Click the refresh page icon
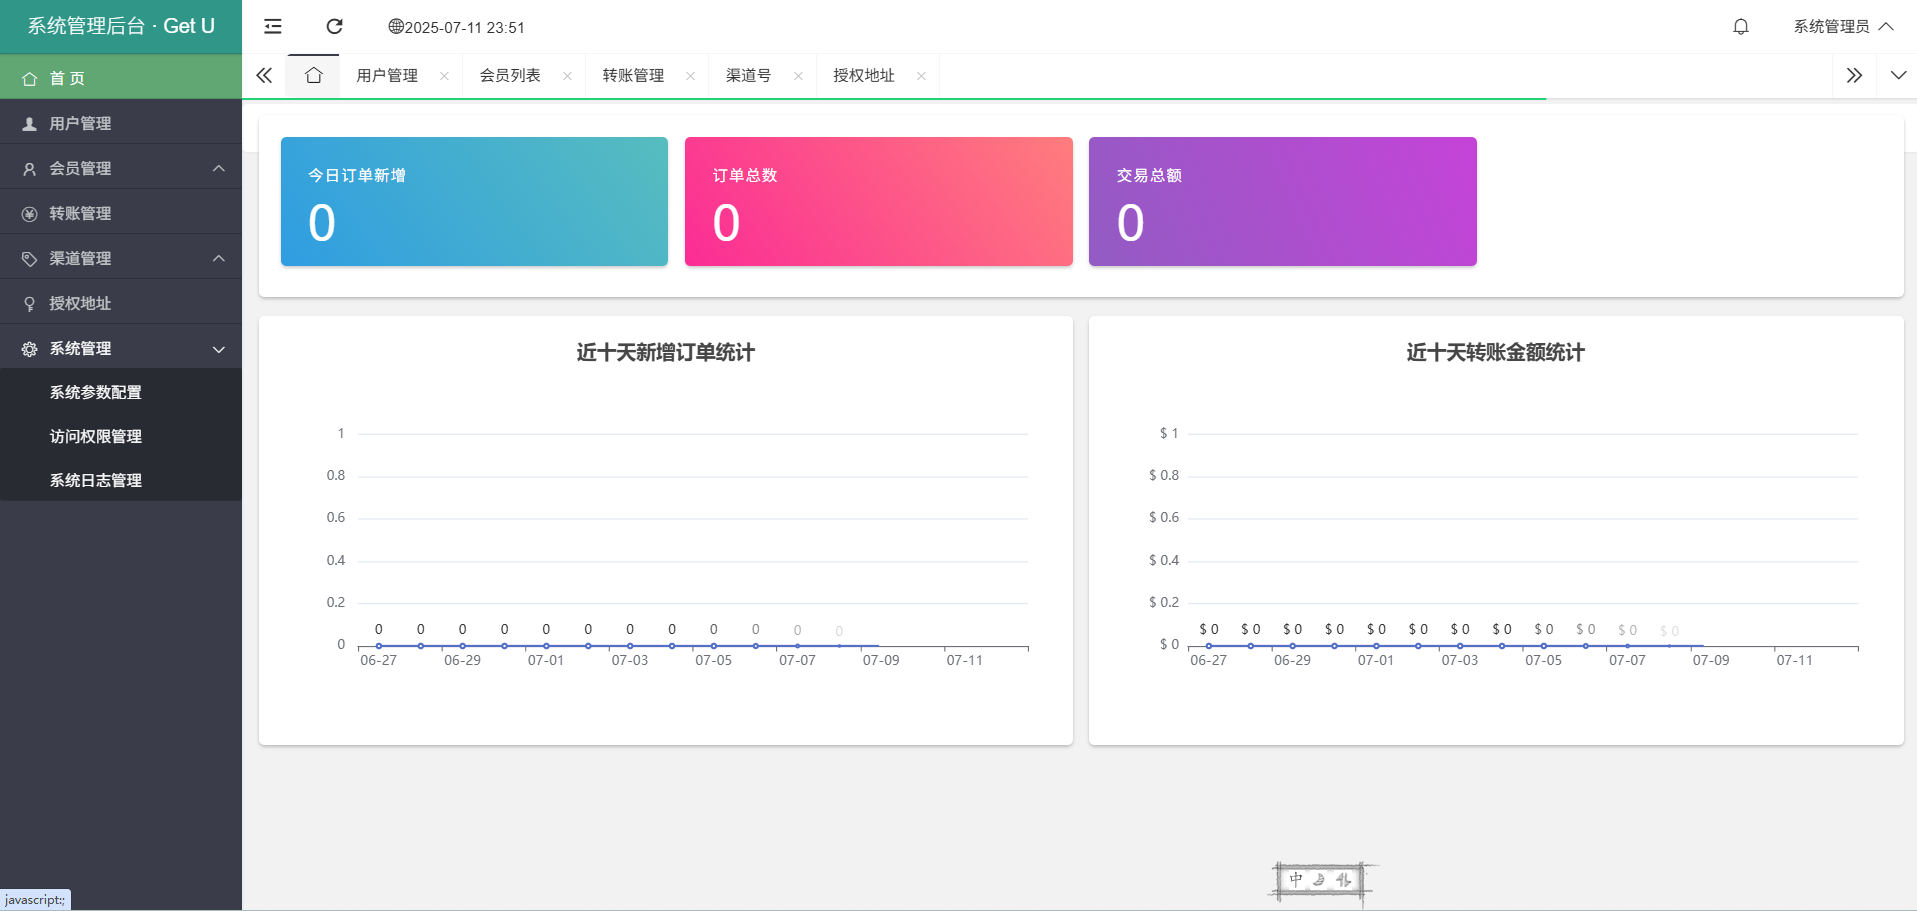The height and width of the screenshot is (911, 1917). (335, 27)
